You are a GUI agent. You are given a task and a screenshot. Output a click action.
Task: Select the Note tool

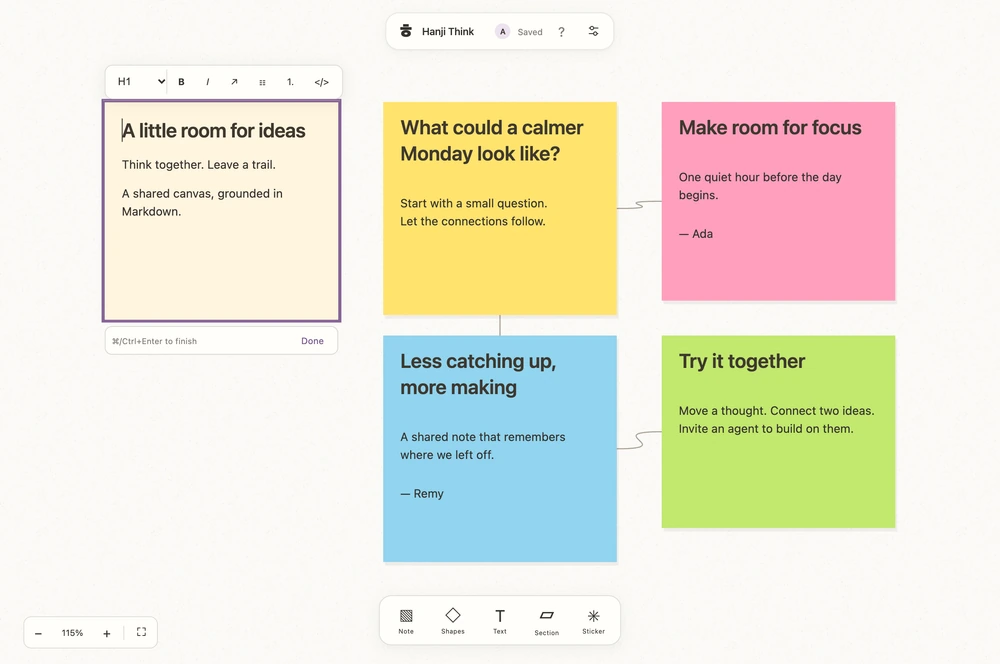pos(406,621)
